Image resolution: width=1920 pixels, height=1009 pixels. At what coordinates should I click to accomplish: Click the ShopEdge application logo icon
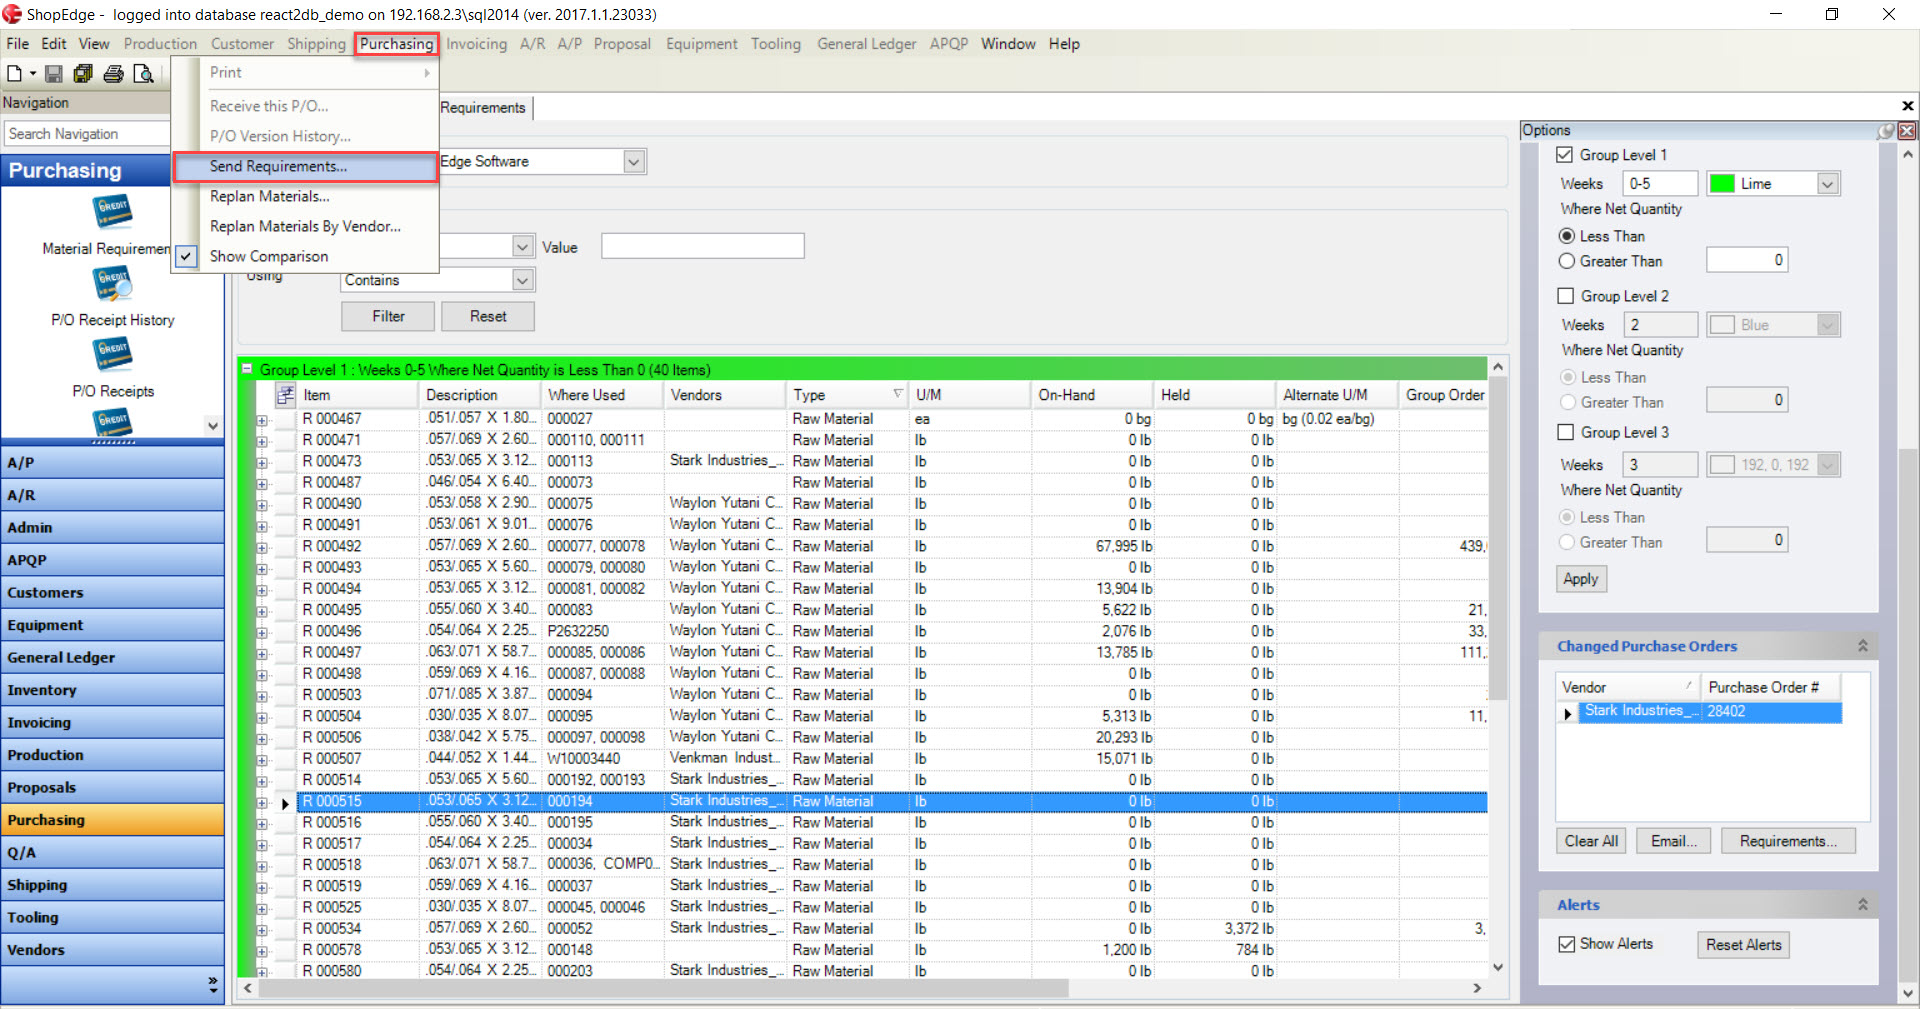click(x=12, y=14)
